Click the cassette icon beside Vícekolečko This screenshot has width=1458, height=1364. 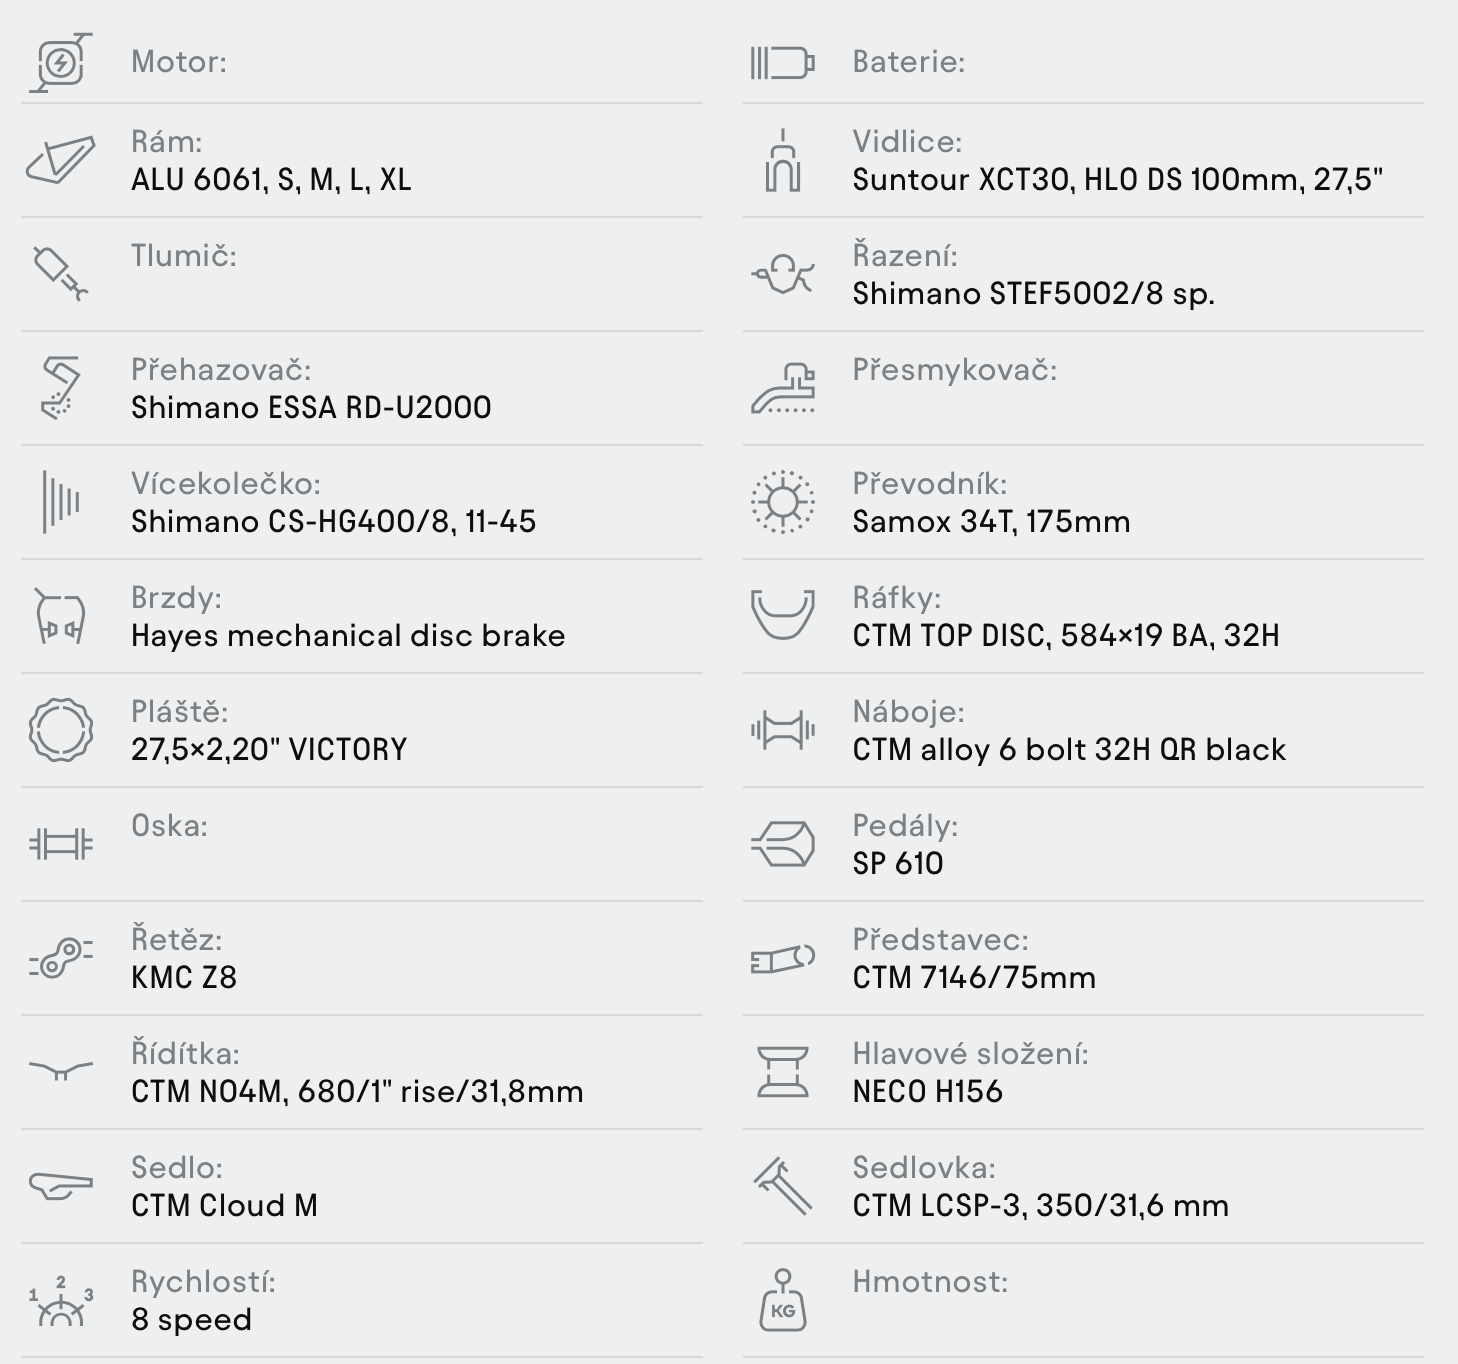click(61, 502)
